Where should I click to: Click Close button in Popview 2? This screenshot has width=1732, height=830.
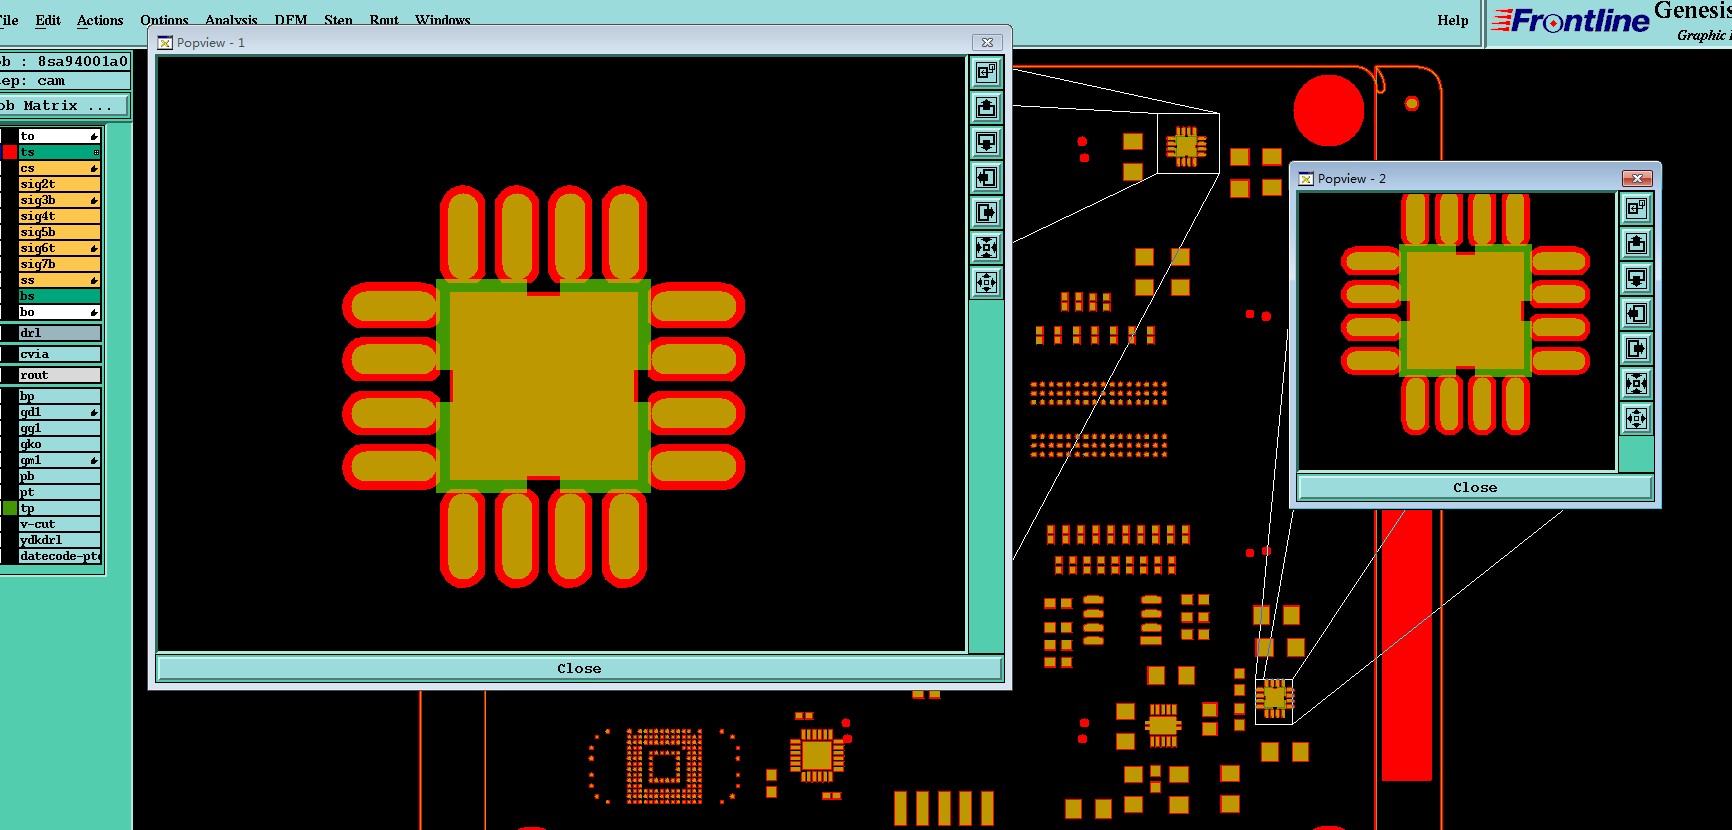(x=1475, y=487)
